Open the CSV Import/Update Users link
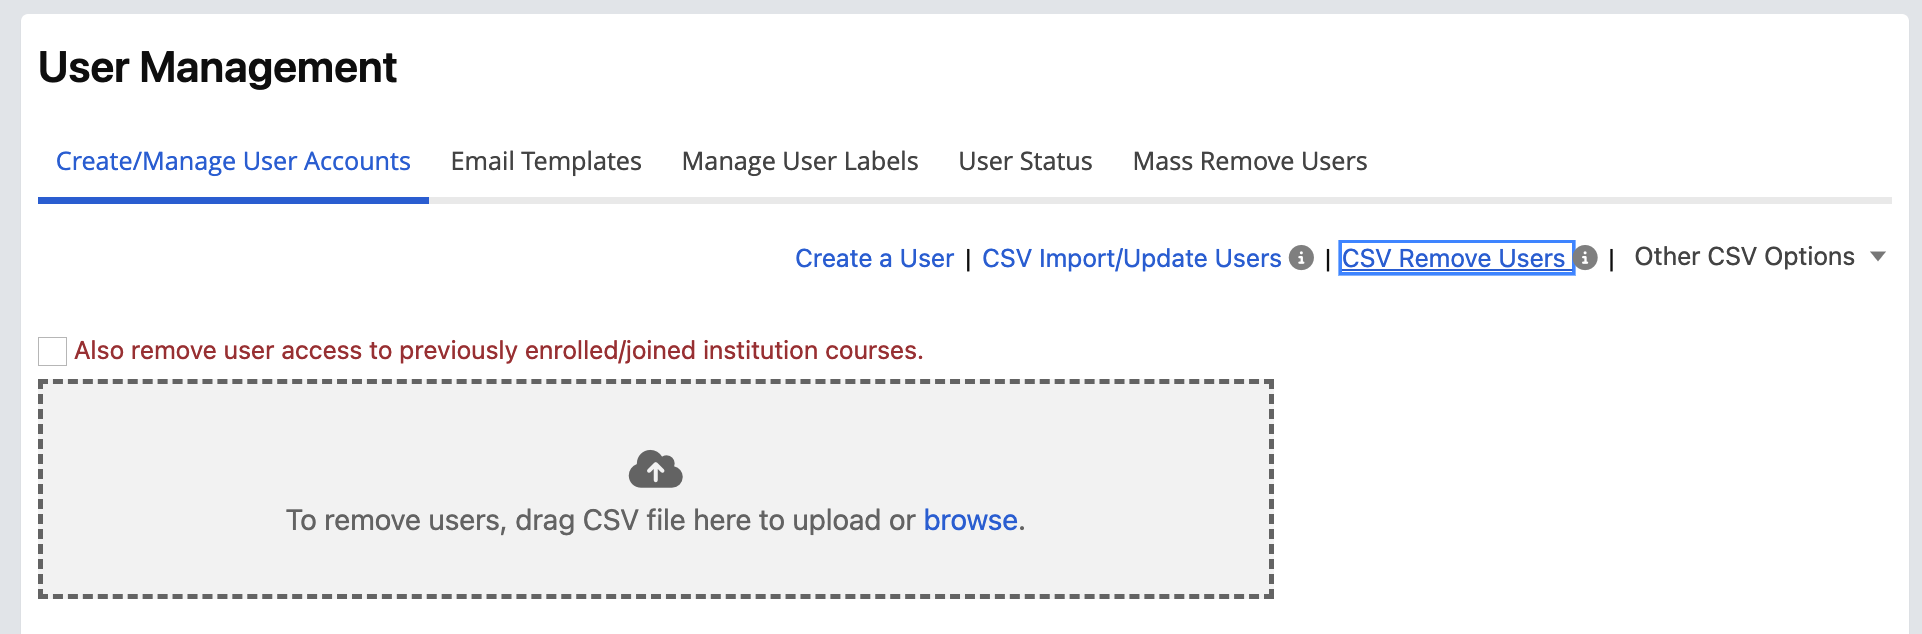The height and width of the screenshot is (634, 1922). (x=1131, y=258)
